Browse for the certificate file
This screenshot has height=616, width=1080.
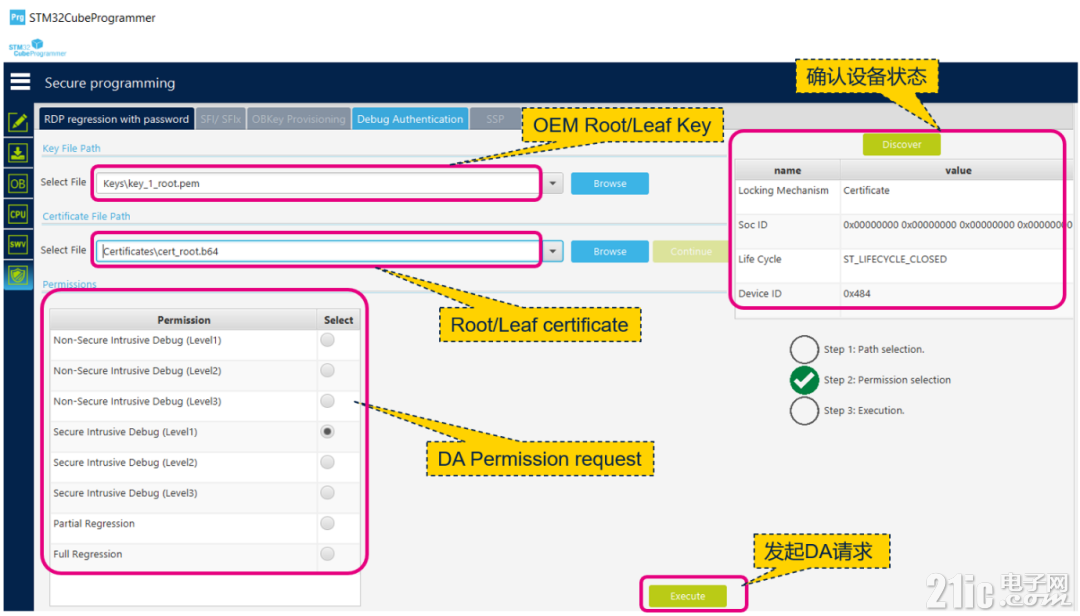click(x=610, y=251)
